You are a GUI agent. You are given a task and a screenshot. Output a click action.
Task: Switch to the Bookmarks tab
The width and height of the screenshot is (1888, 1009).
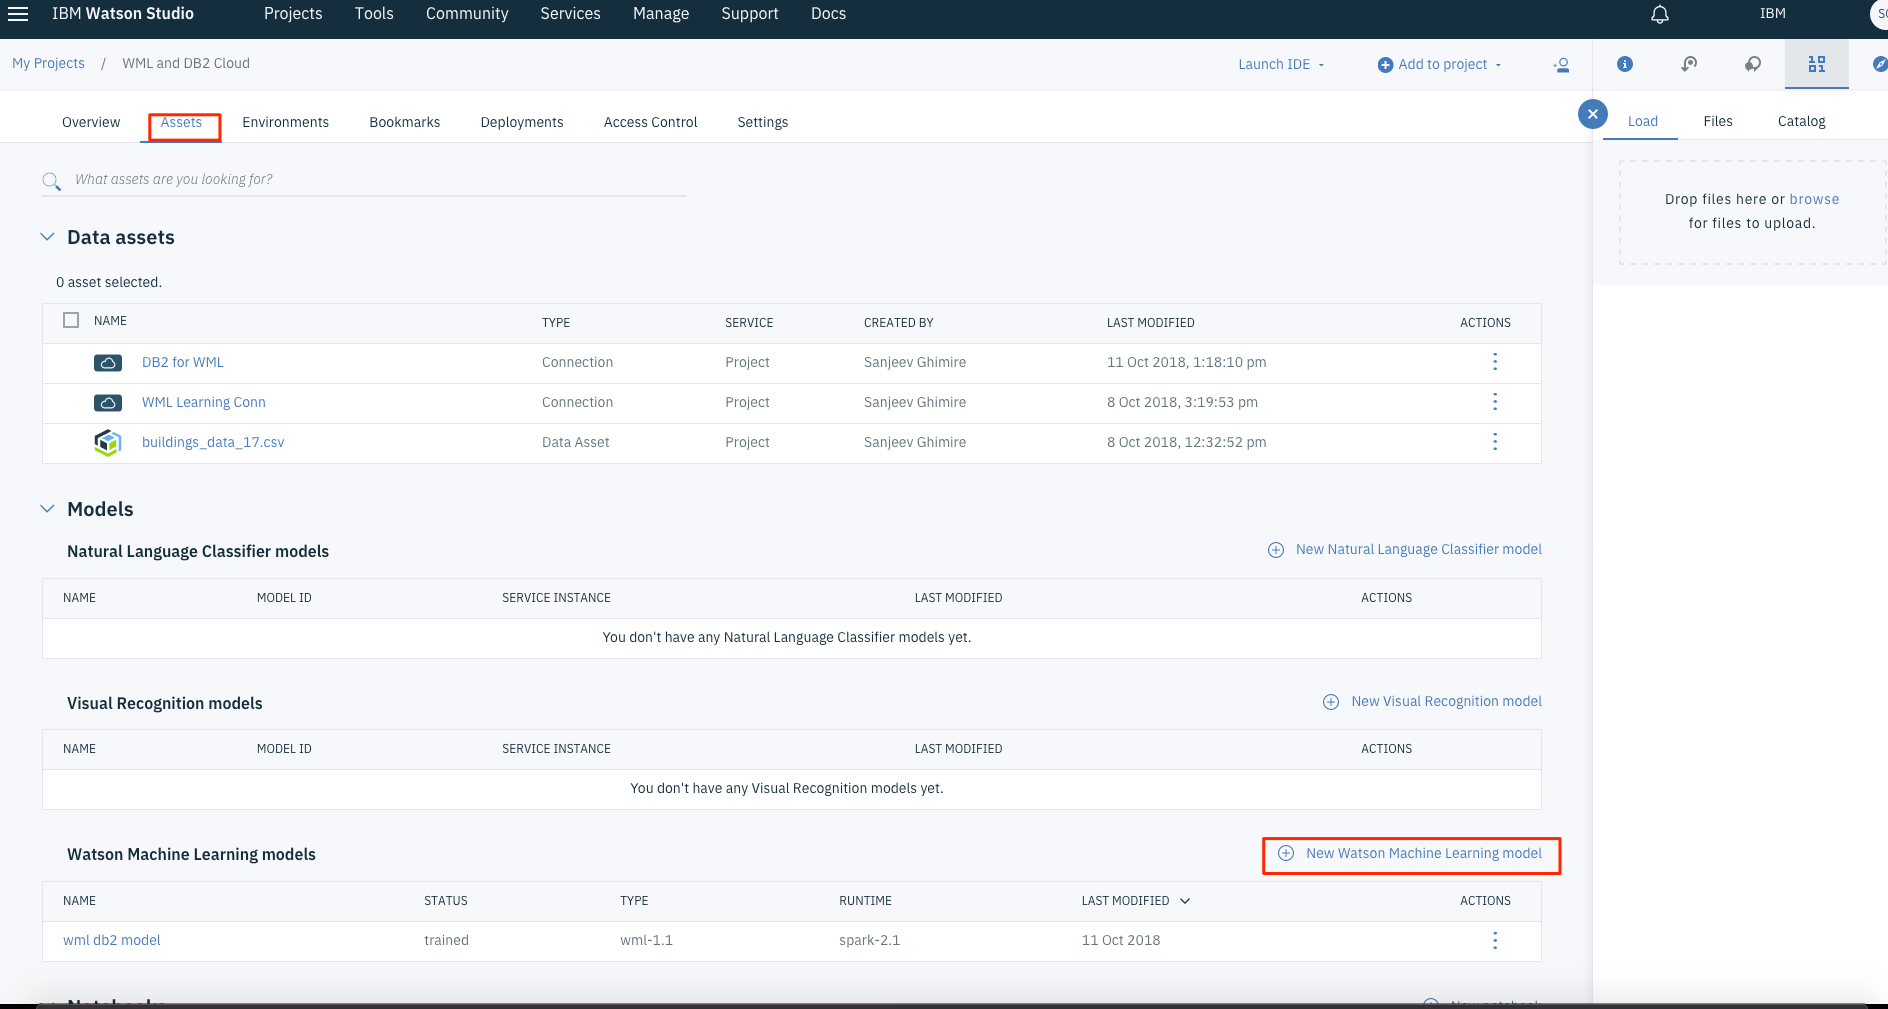tap(404, 122)
